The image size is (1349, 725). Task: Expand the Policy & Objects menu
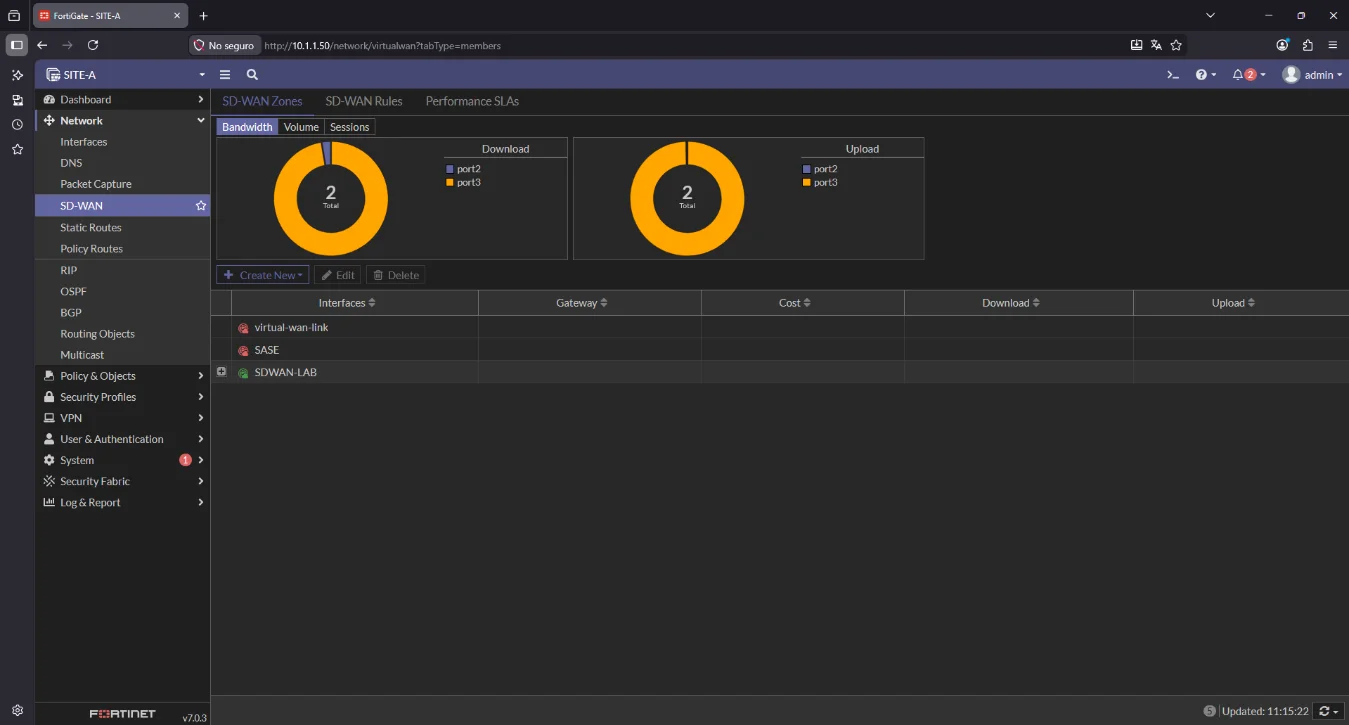(123, 376)
